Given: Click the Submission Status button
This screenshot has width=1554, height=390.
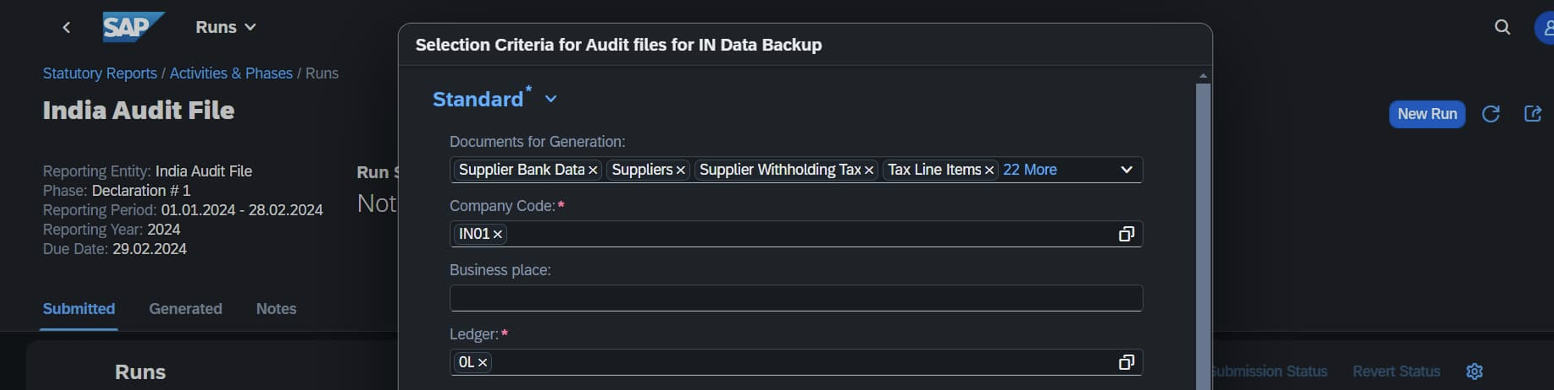Looking at the screenshot, I should pyautogui.click(x=1269, y=371).
